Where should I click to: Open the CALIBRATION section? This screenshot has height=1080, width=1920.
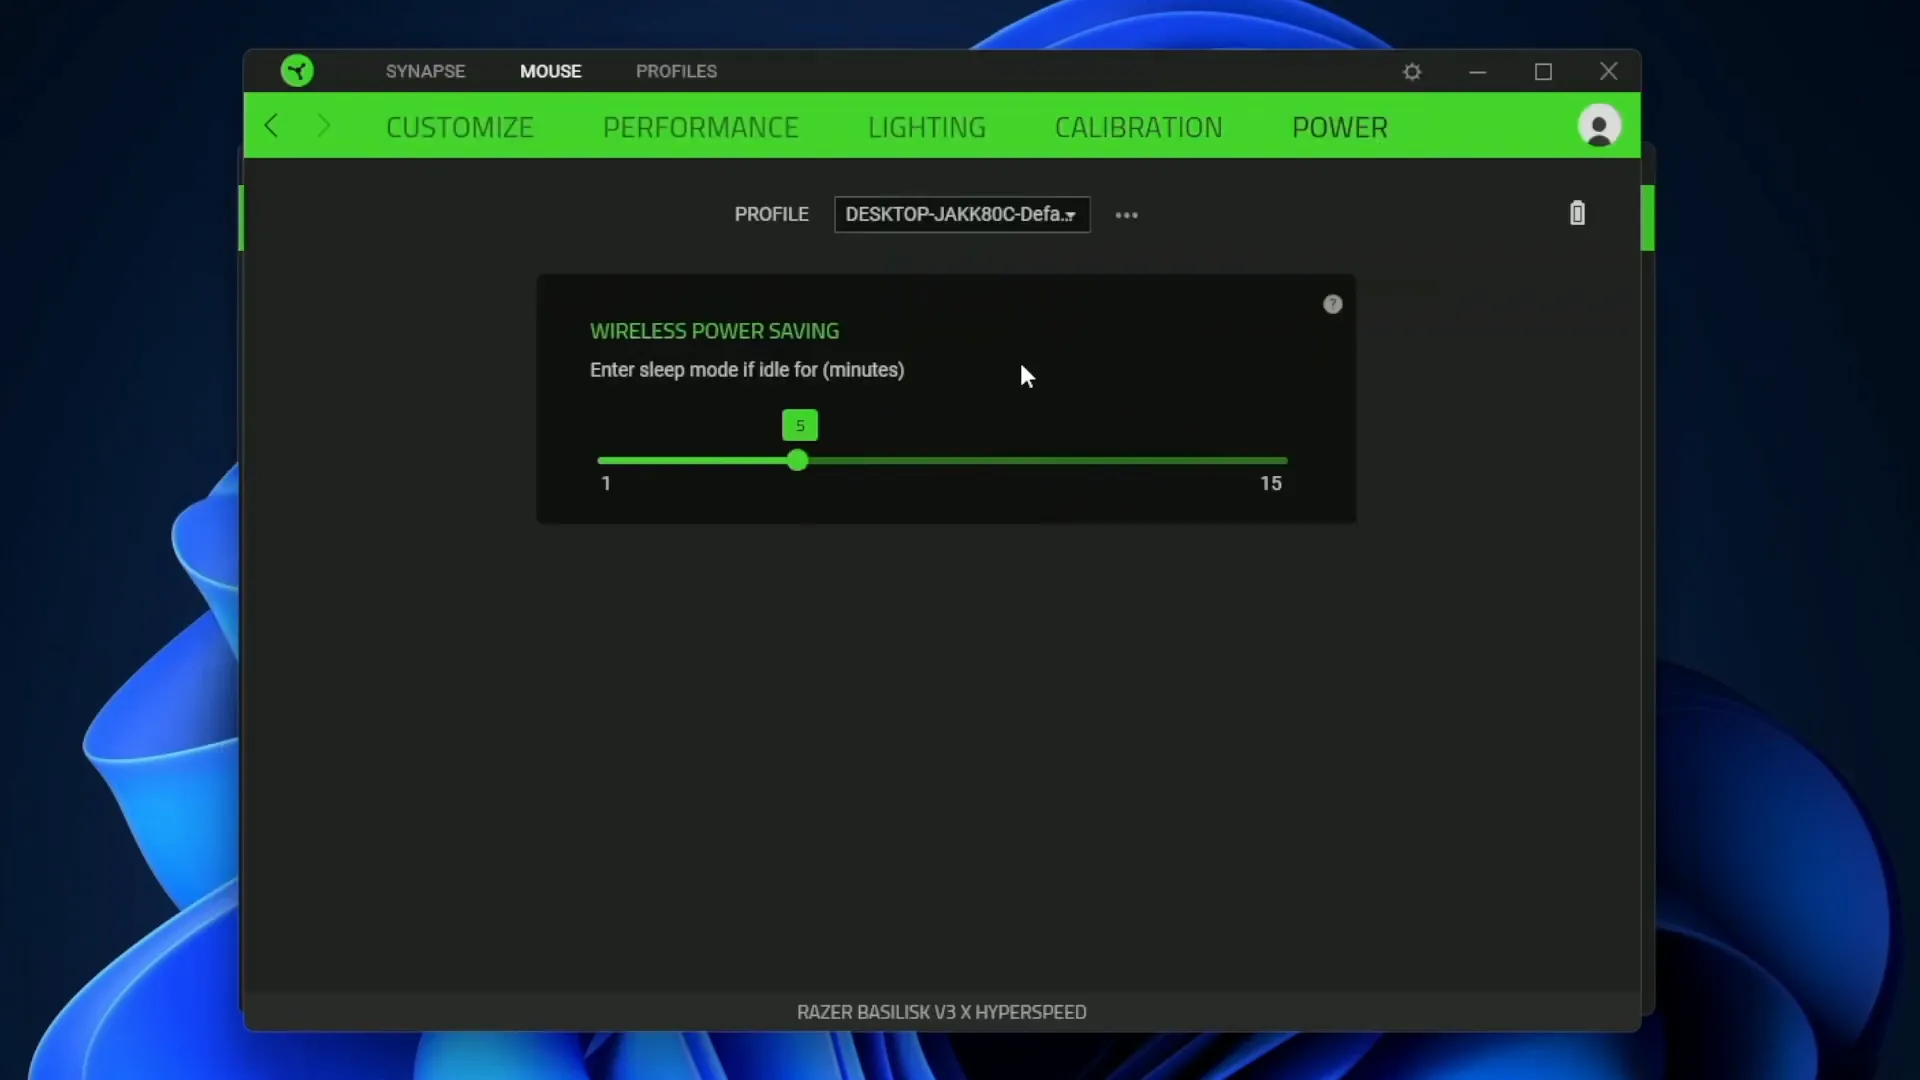(1138, 128)
